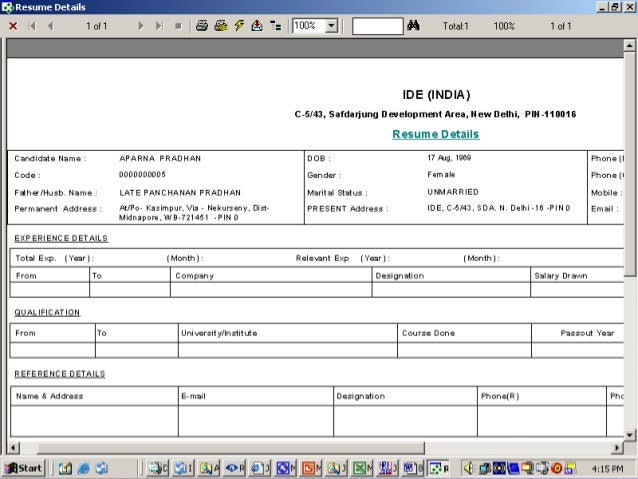The height and width of the screenshot is (479, 638).
Task: Open printer setup icon in toolbar
Action: pyautogui.click(x=221, y=26)
